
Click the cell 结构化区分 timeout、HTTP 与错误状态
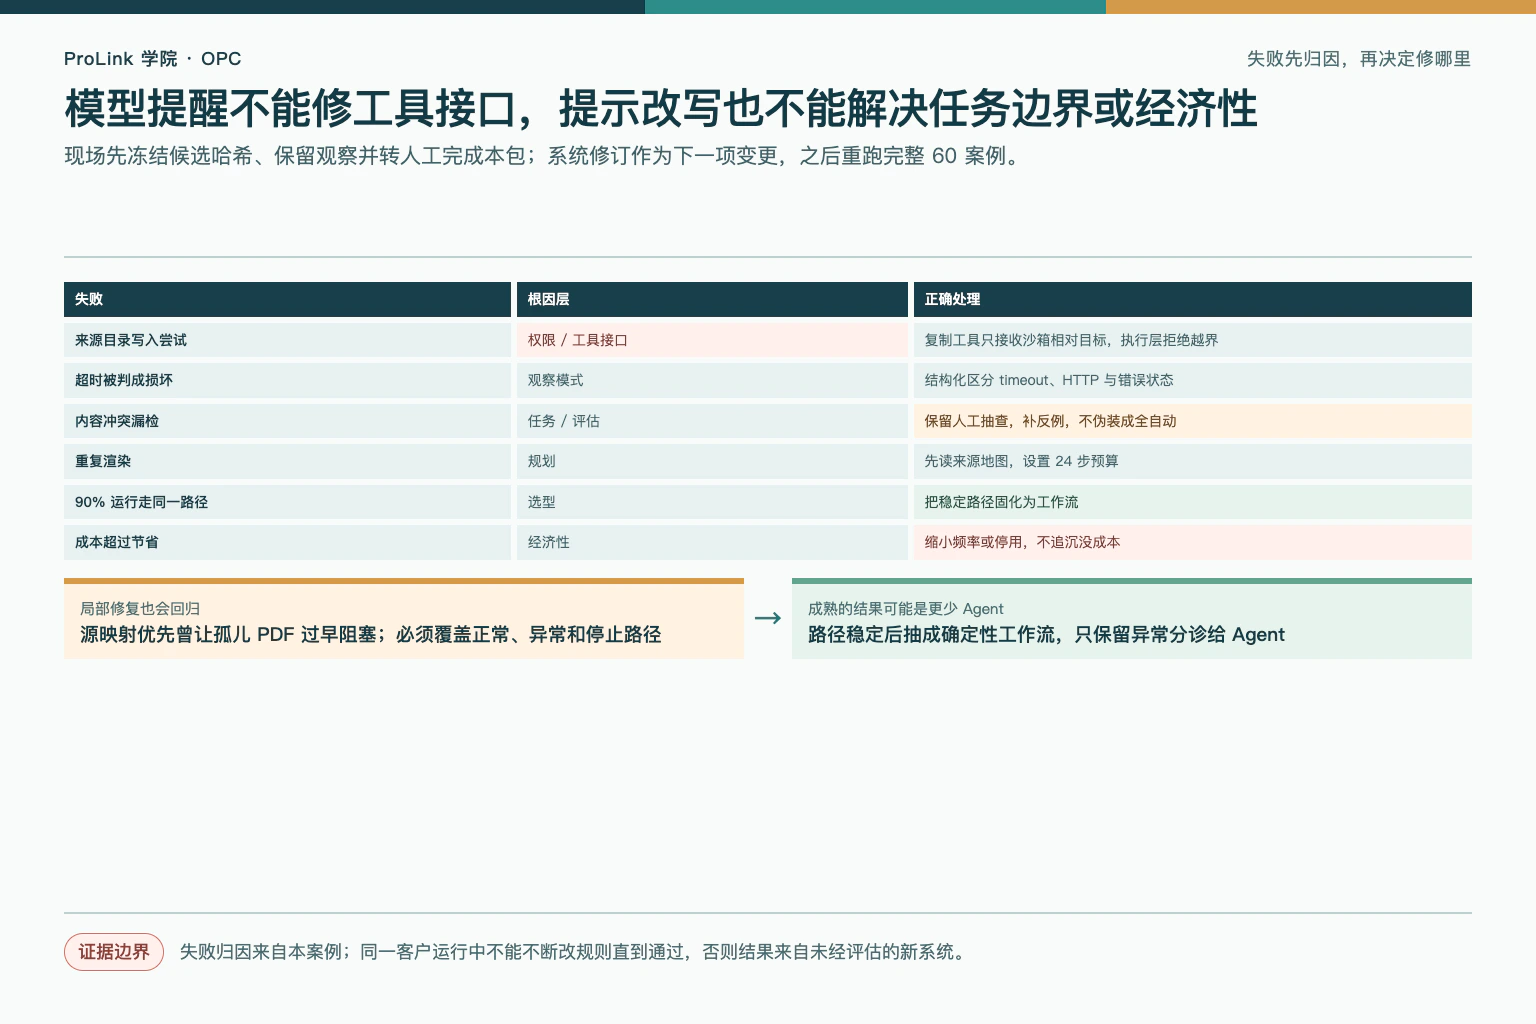[1193, 380]
